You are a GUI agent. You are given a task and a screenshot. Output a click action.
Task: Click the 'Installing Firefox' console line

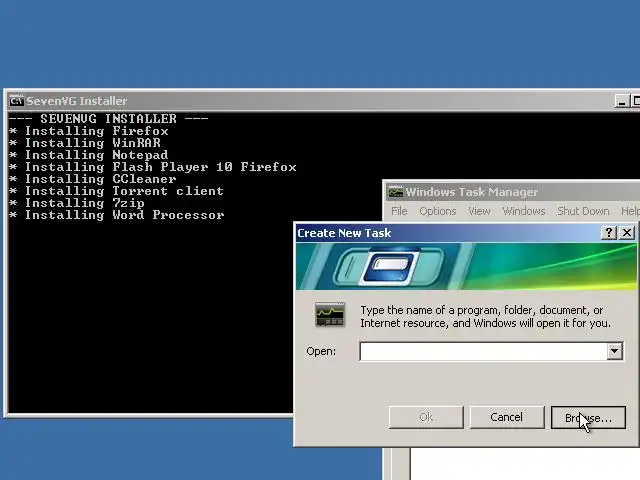pyautogui.click(x=89, y=131)
